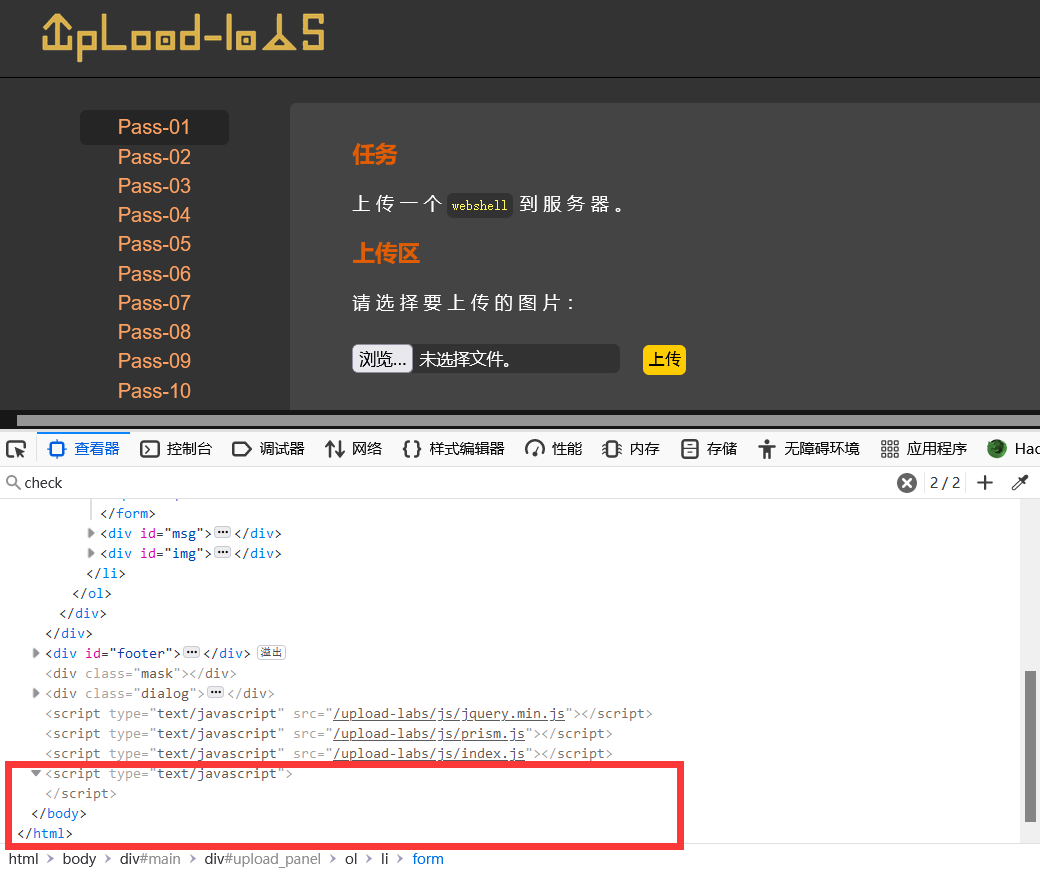Expand the div class="dialog" node

[x=36, y=693]
